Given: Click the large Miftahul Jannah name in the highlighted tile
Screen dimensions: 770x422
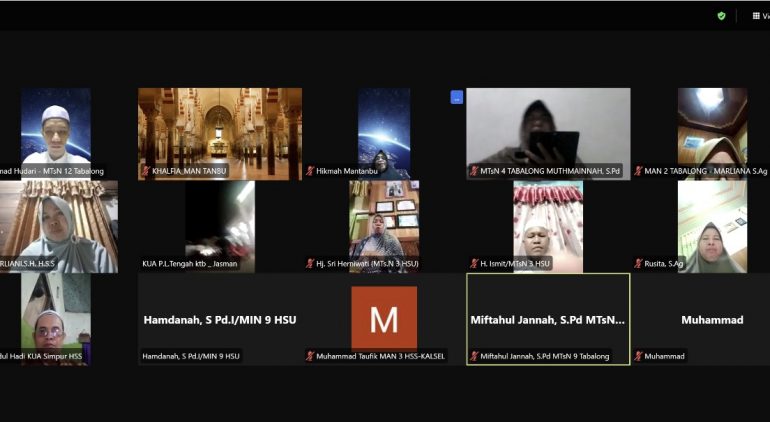Looking at the screenshot, I should (x=548, y=320).
